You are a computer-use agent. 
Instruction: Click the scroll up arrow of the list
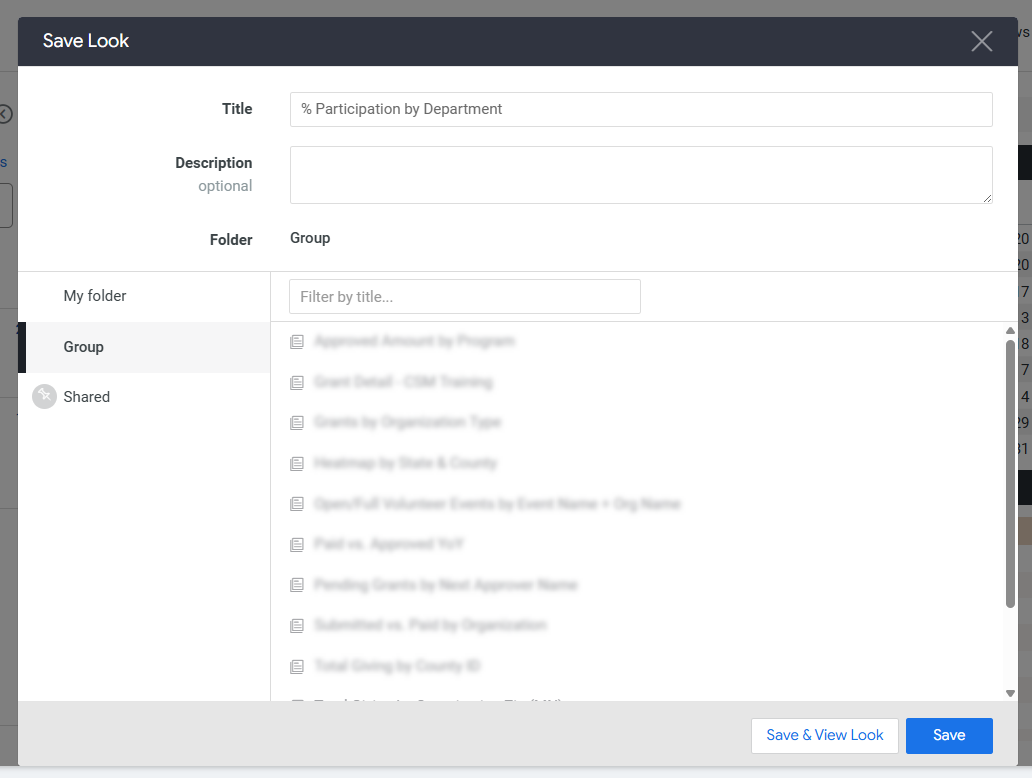1010,330
